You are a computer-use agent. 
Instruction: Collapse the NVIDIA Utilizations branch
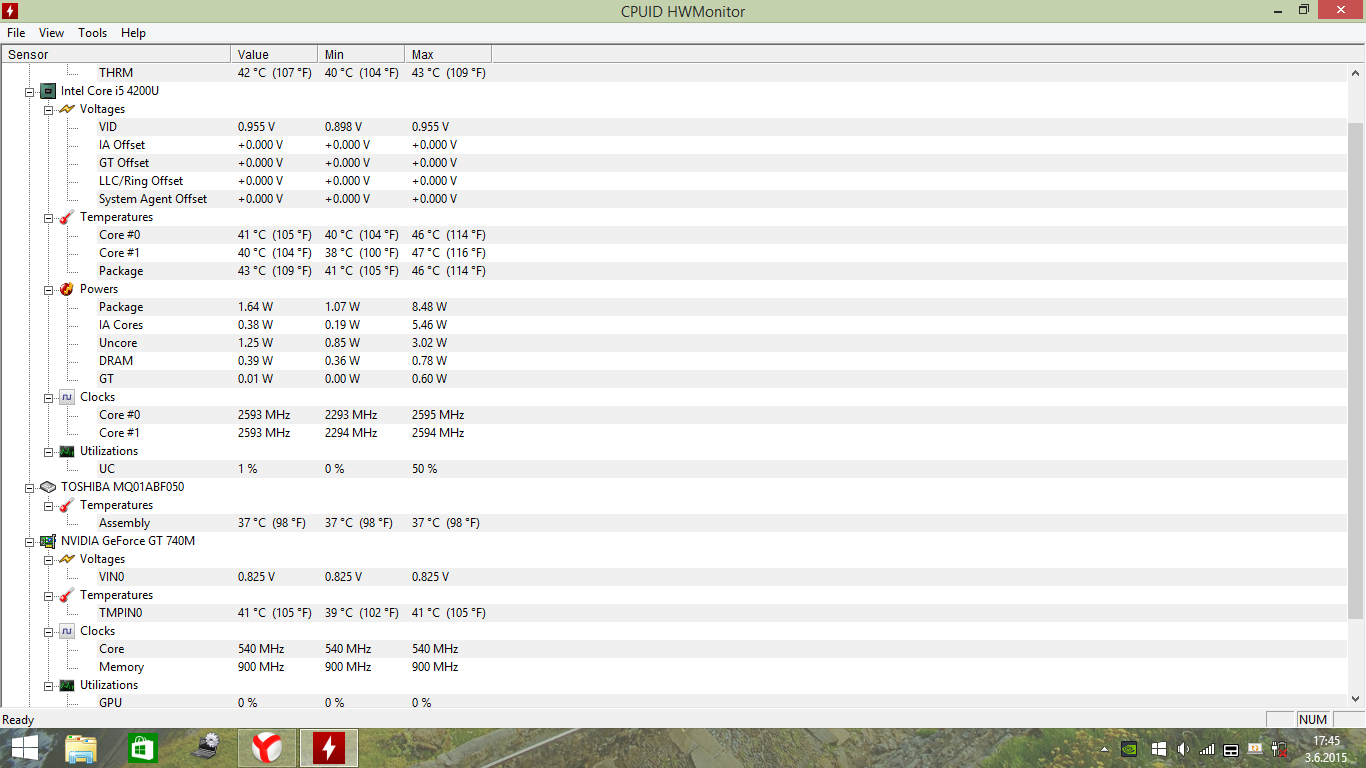click(x=48, y=685)
